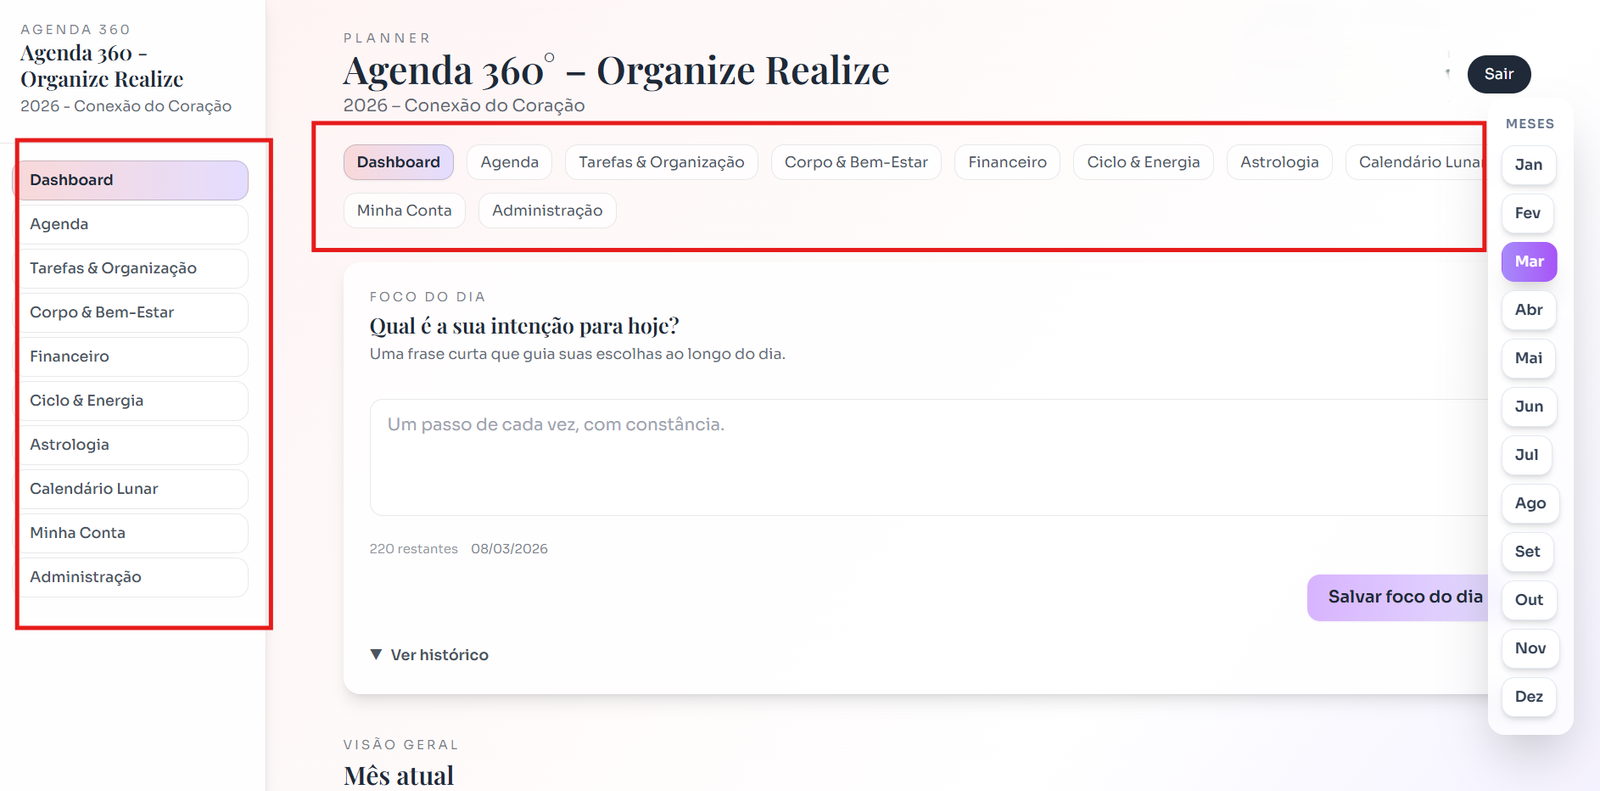1600x791 pixels.
Task: Switch to the Agenda pill tab
Action: point(509,162)
